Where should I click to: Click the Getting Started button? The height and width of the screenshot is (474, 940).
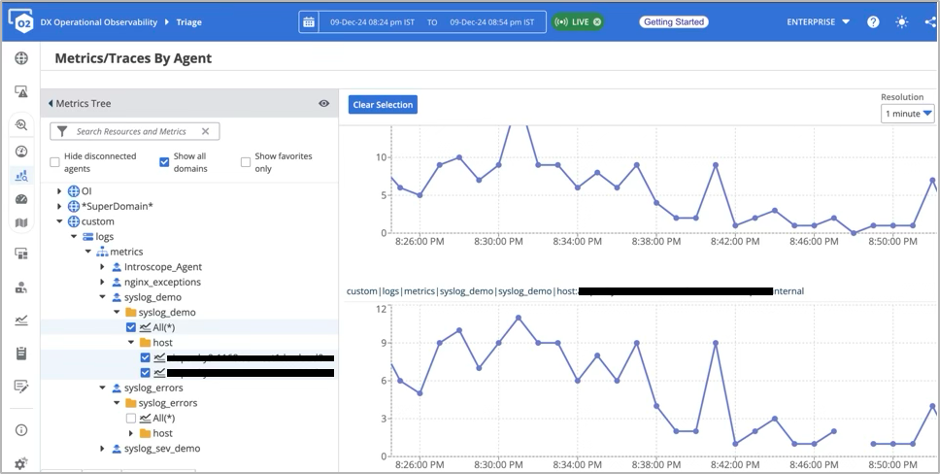[x=674, y=22]
